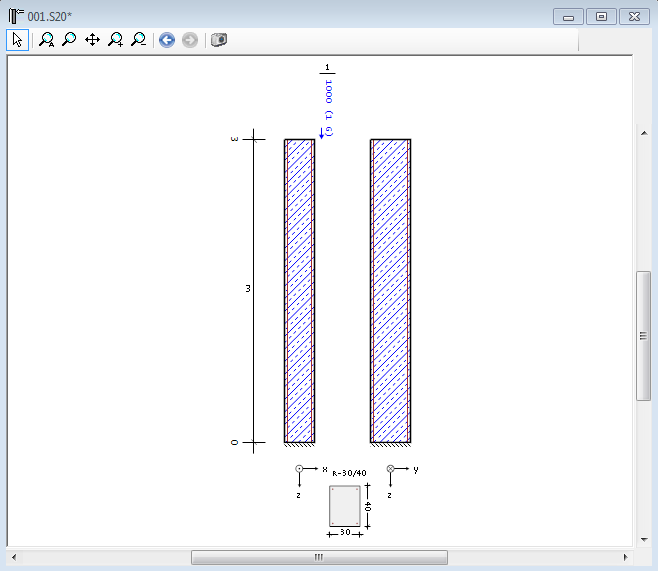Click the 001.S20 window title icon
Image resolution: width=658 pixels, height=571 pixels.
[x=16, y=16]
